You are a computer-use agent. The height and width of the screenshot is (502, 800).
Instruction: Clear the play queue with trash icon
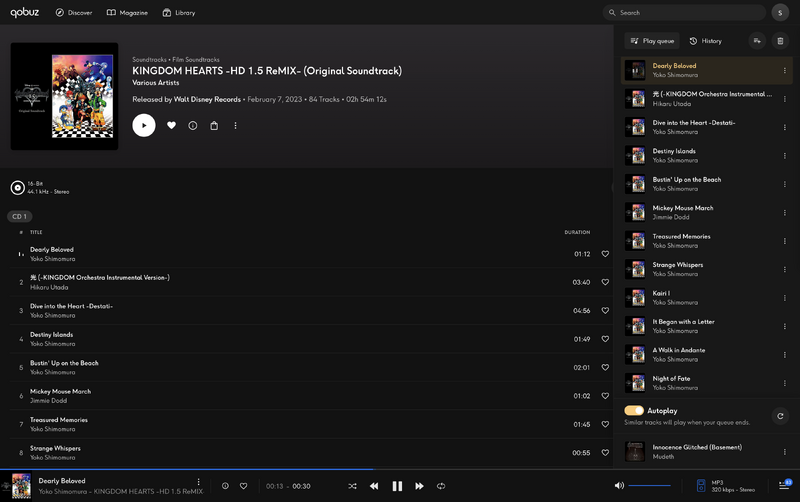click(780, 41)
